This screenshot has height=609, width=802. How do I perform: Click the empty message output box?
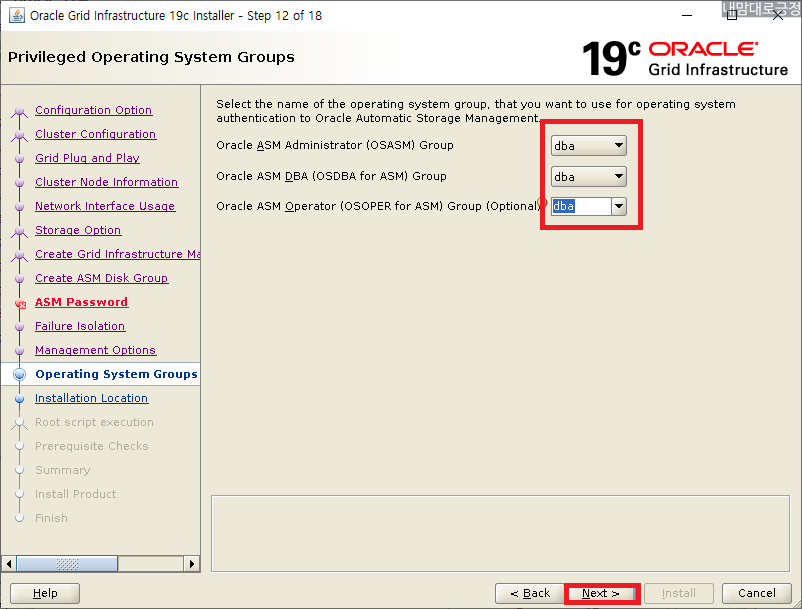500,533
